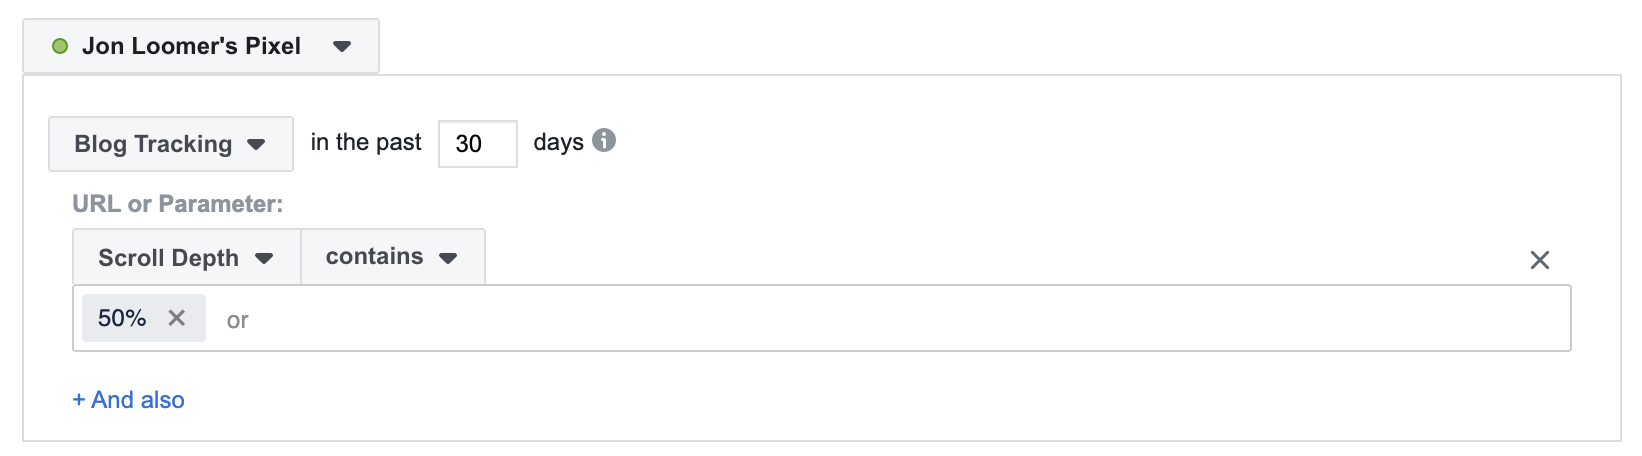The image size is (1642, 456).
Task: Click the 'or' placeholder to add value
Action: [238, 320]
